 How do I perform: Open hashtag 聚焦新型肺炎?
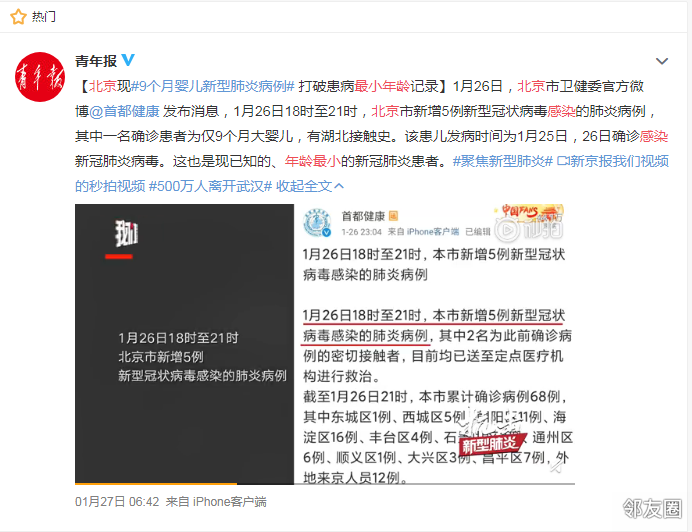[503, 161]
